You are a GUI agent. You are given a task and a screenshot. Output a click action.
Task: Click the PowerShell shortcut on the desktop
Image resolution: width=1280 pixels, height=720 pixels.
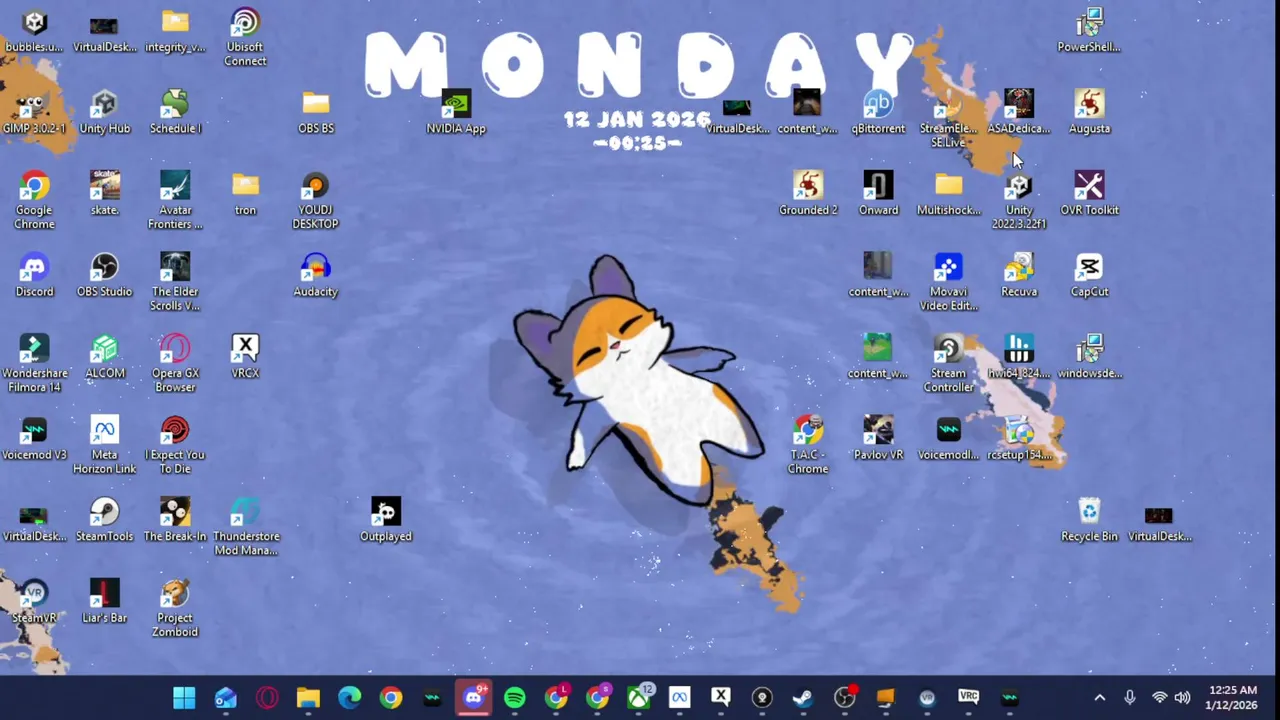[1089, 30]
